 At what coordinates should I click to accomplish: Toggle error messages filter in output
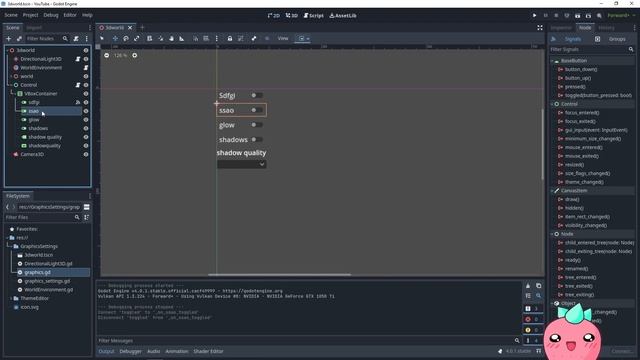pyautogui.click(x=533, y=319)
